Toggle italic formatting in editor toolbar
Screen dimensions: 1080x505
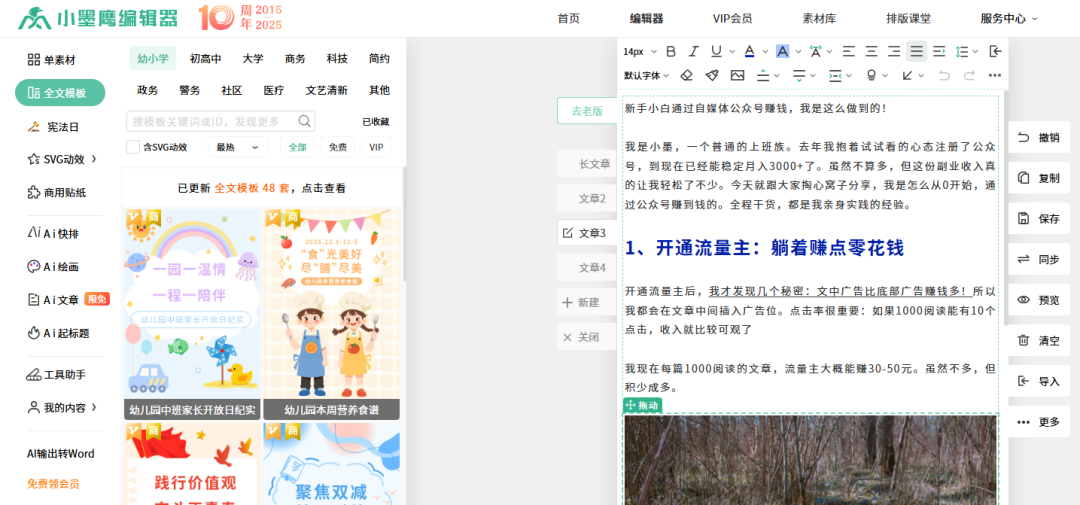pyautogui.click(x=694, y=51)
